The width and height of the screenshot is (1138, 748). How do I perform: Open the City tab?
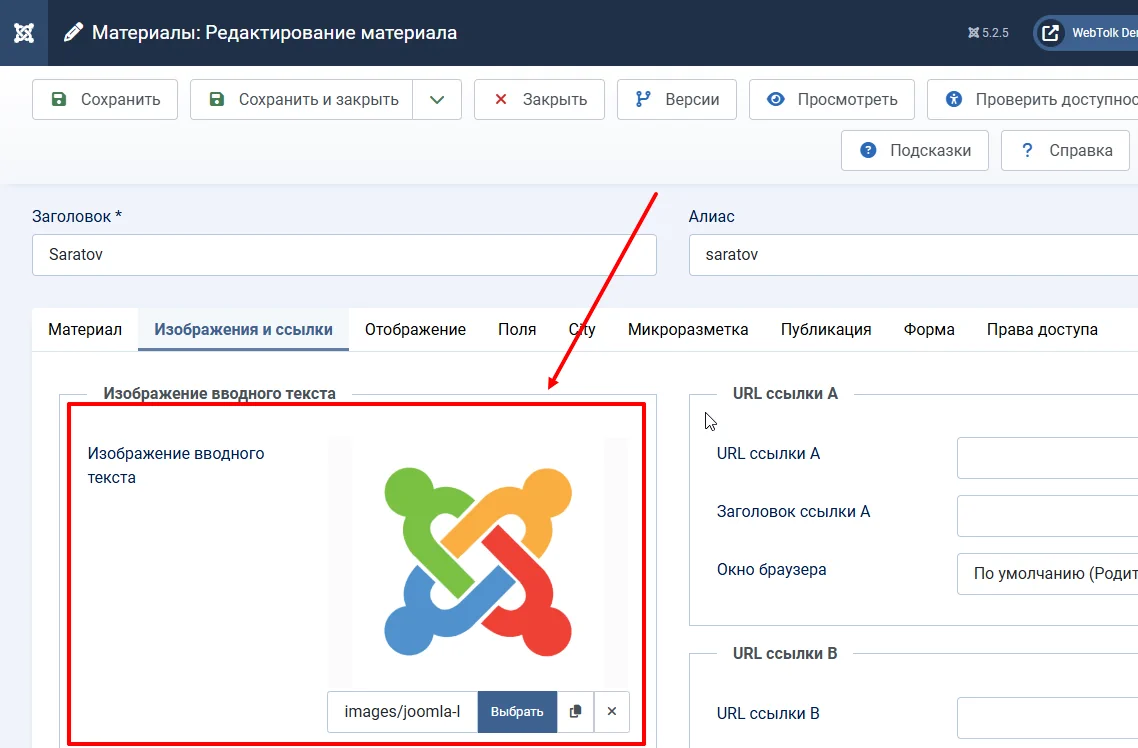point(582,329)
